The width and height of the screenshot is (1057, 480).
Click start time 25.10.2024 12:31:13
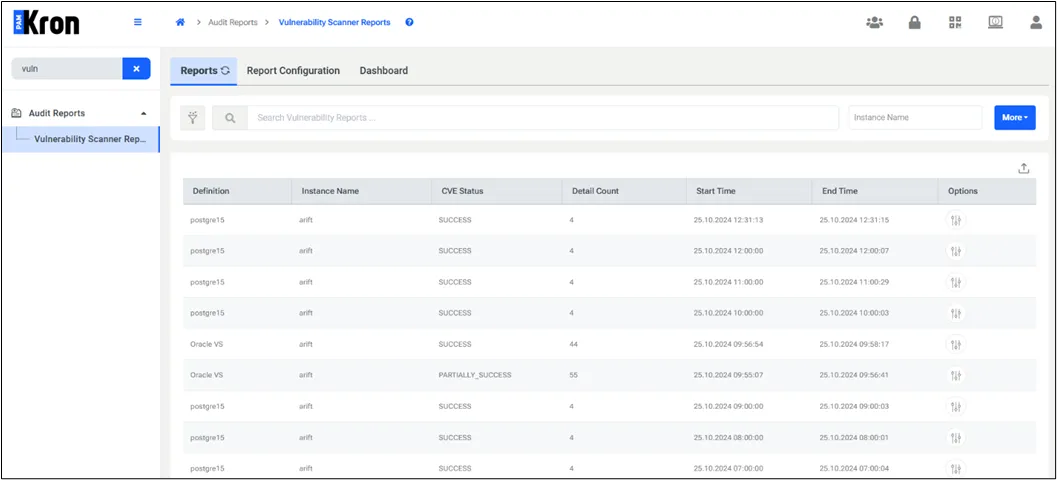728,220
